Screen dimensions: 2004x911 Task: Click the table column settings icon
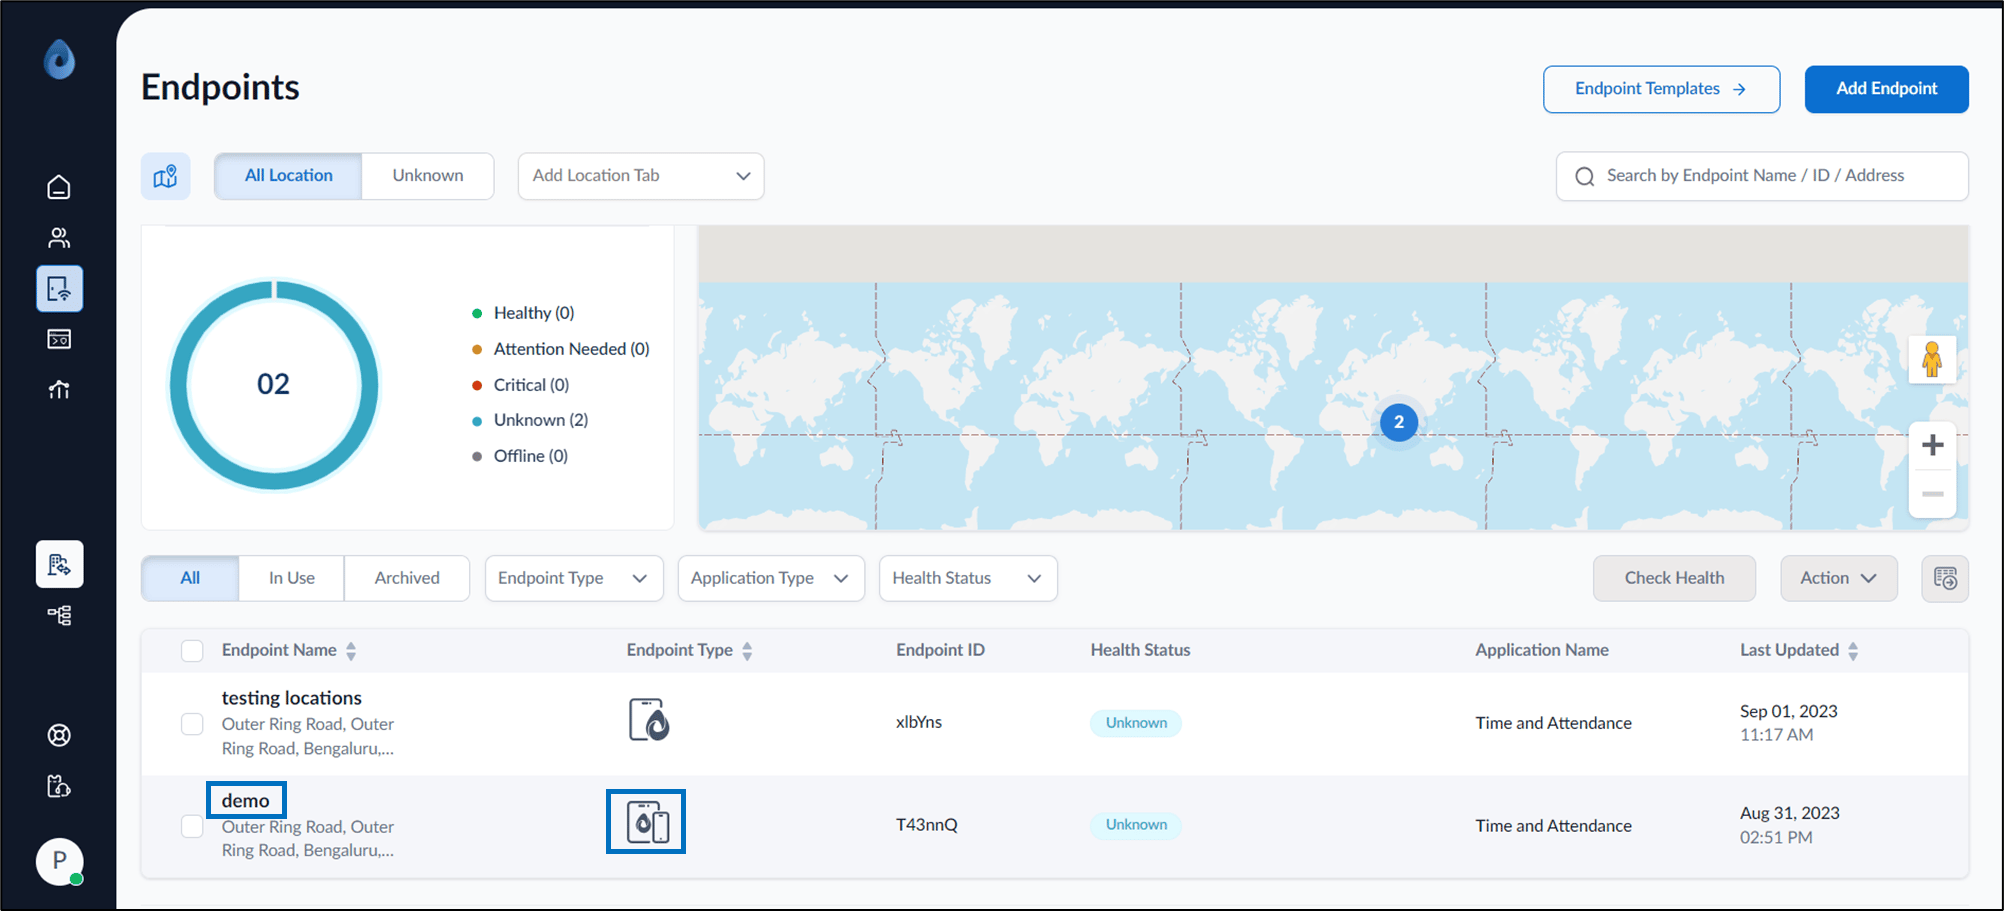point(1945,578)
